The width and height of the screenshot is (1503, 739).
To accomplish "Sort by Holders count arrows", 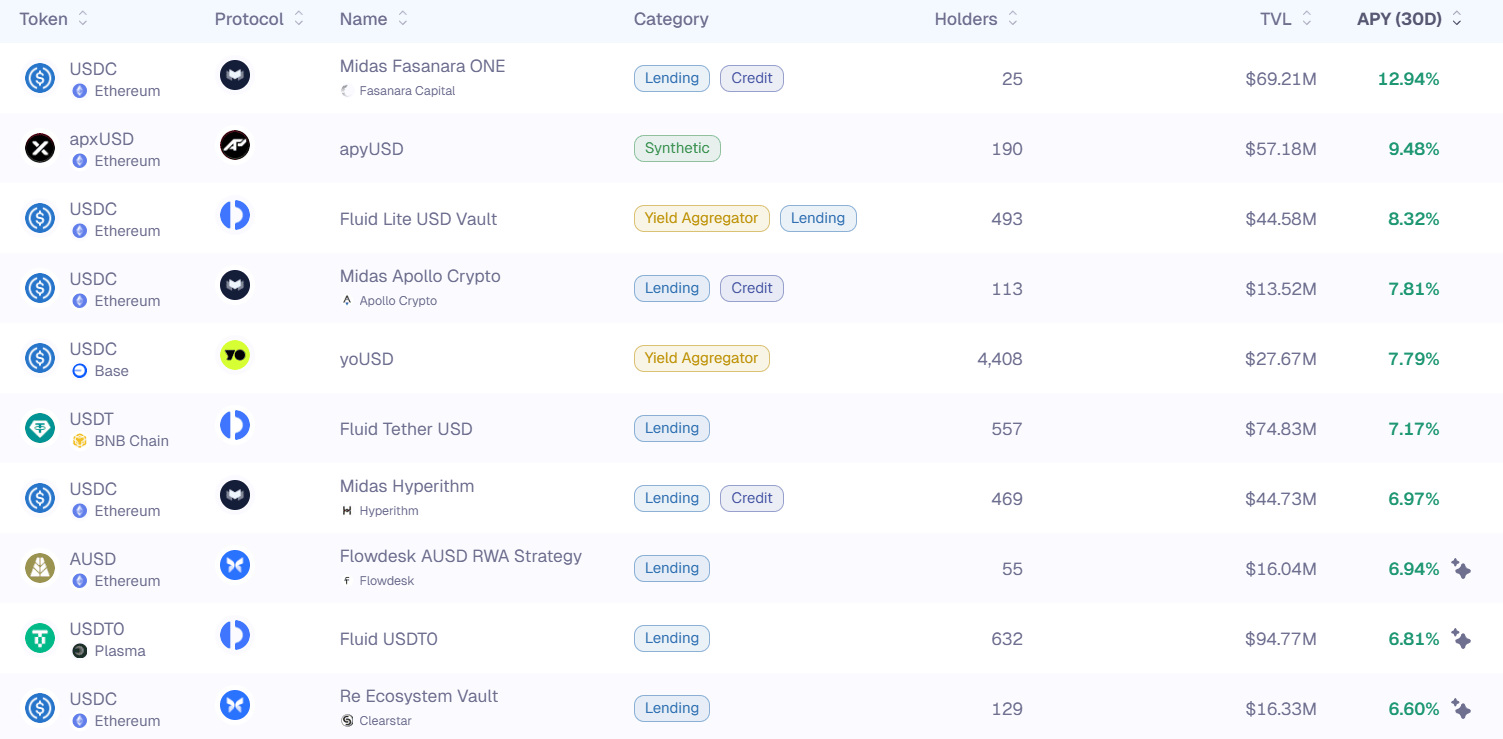I will 1013,19.
